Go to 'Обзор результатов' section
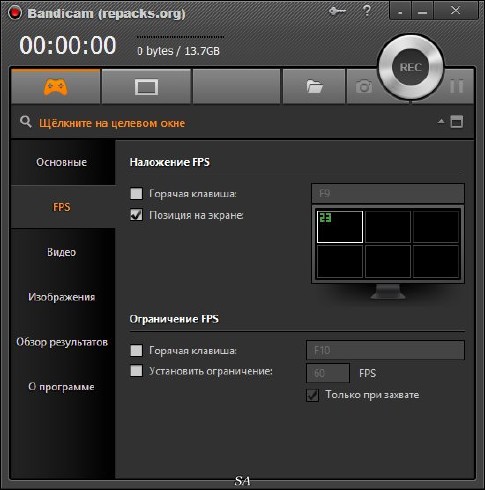This screenshot has width=485, height=490. tap(62, 342)
